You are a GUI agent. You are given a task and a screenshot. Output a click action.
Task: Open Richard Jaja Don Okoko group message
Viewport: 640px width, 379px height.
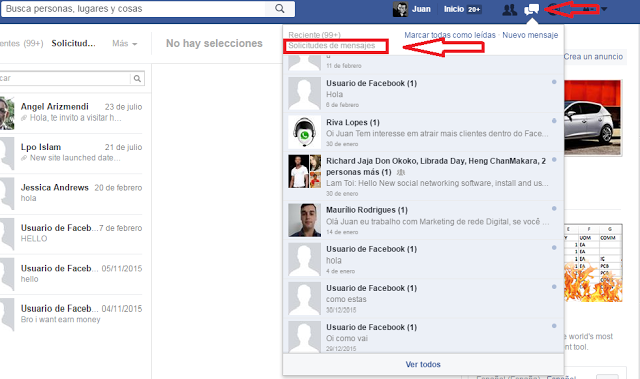[x=423, y=176]
